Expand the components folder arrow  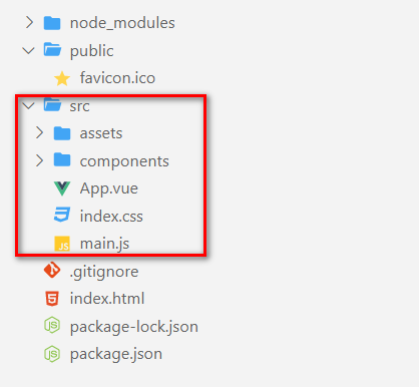click(40, 161)
